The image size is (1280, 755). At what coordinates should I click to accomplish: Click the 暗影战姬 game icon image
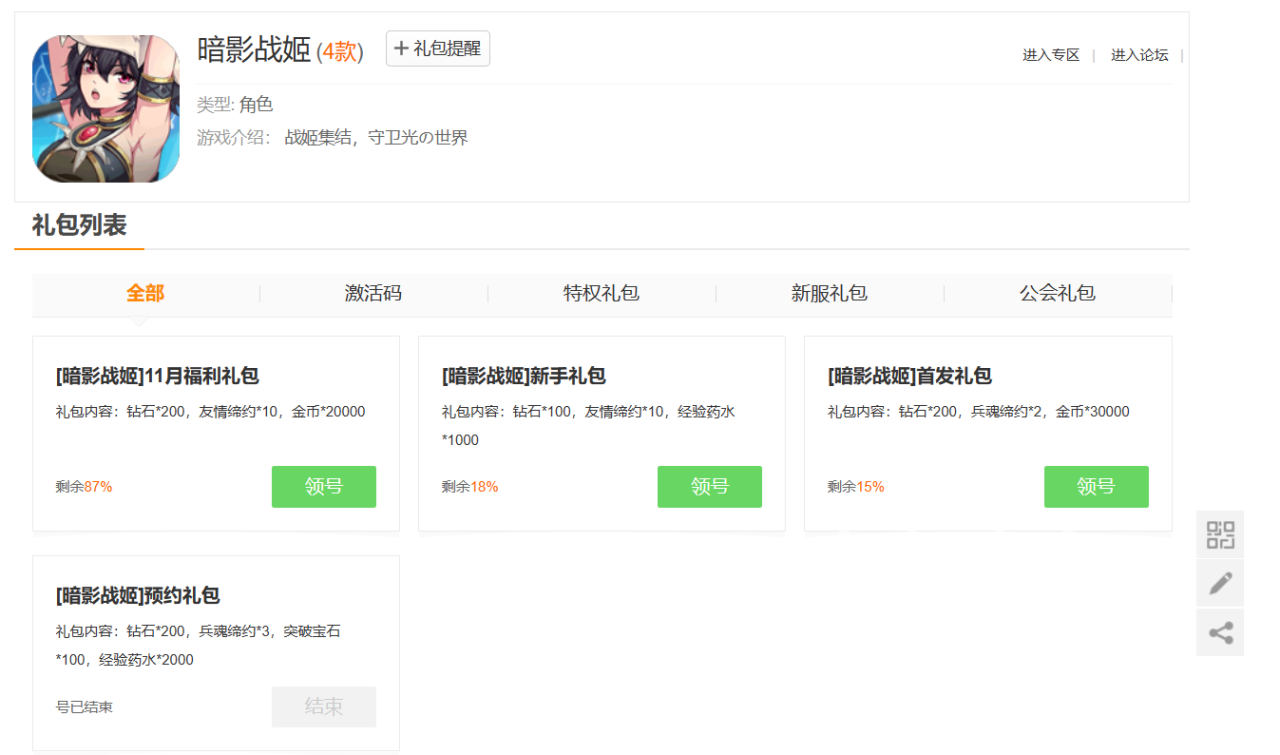pyautogui.click(x=106, y=109)
